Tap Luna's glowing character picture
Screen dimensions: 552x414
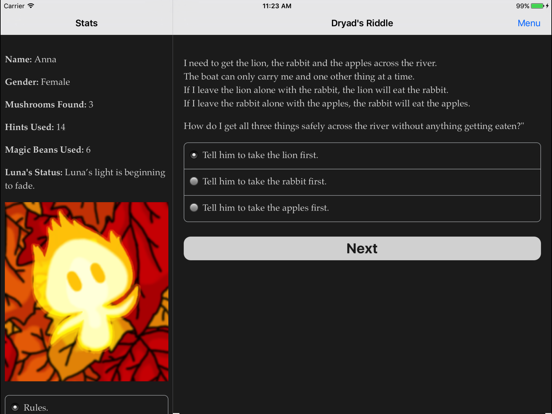pyautogui.click(x=87, y=291)
